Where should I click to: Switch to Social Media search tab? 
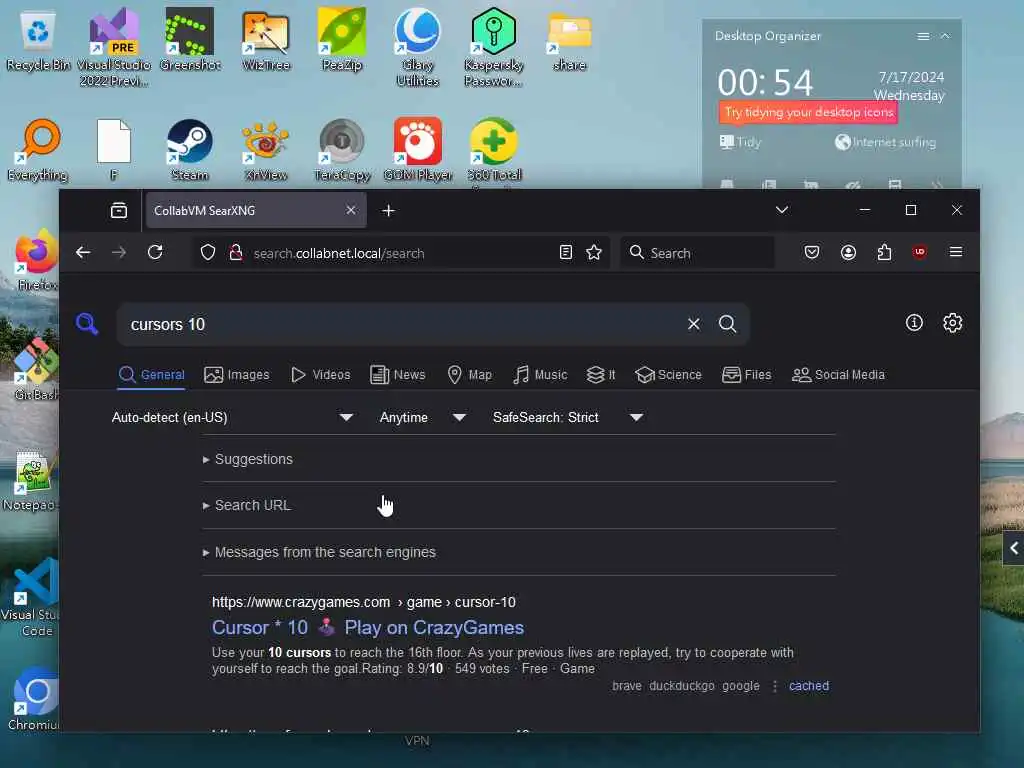pyautogui.click(x=839, y=375)
